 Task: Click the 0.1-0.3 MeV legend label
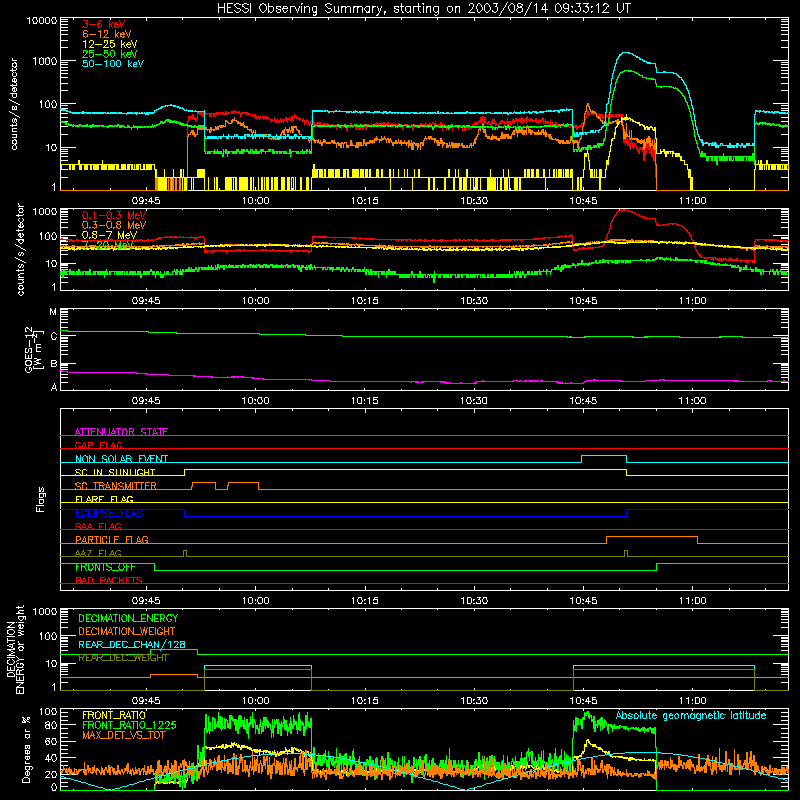tap(114, 215)
